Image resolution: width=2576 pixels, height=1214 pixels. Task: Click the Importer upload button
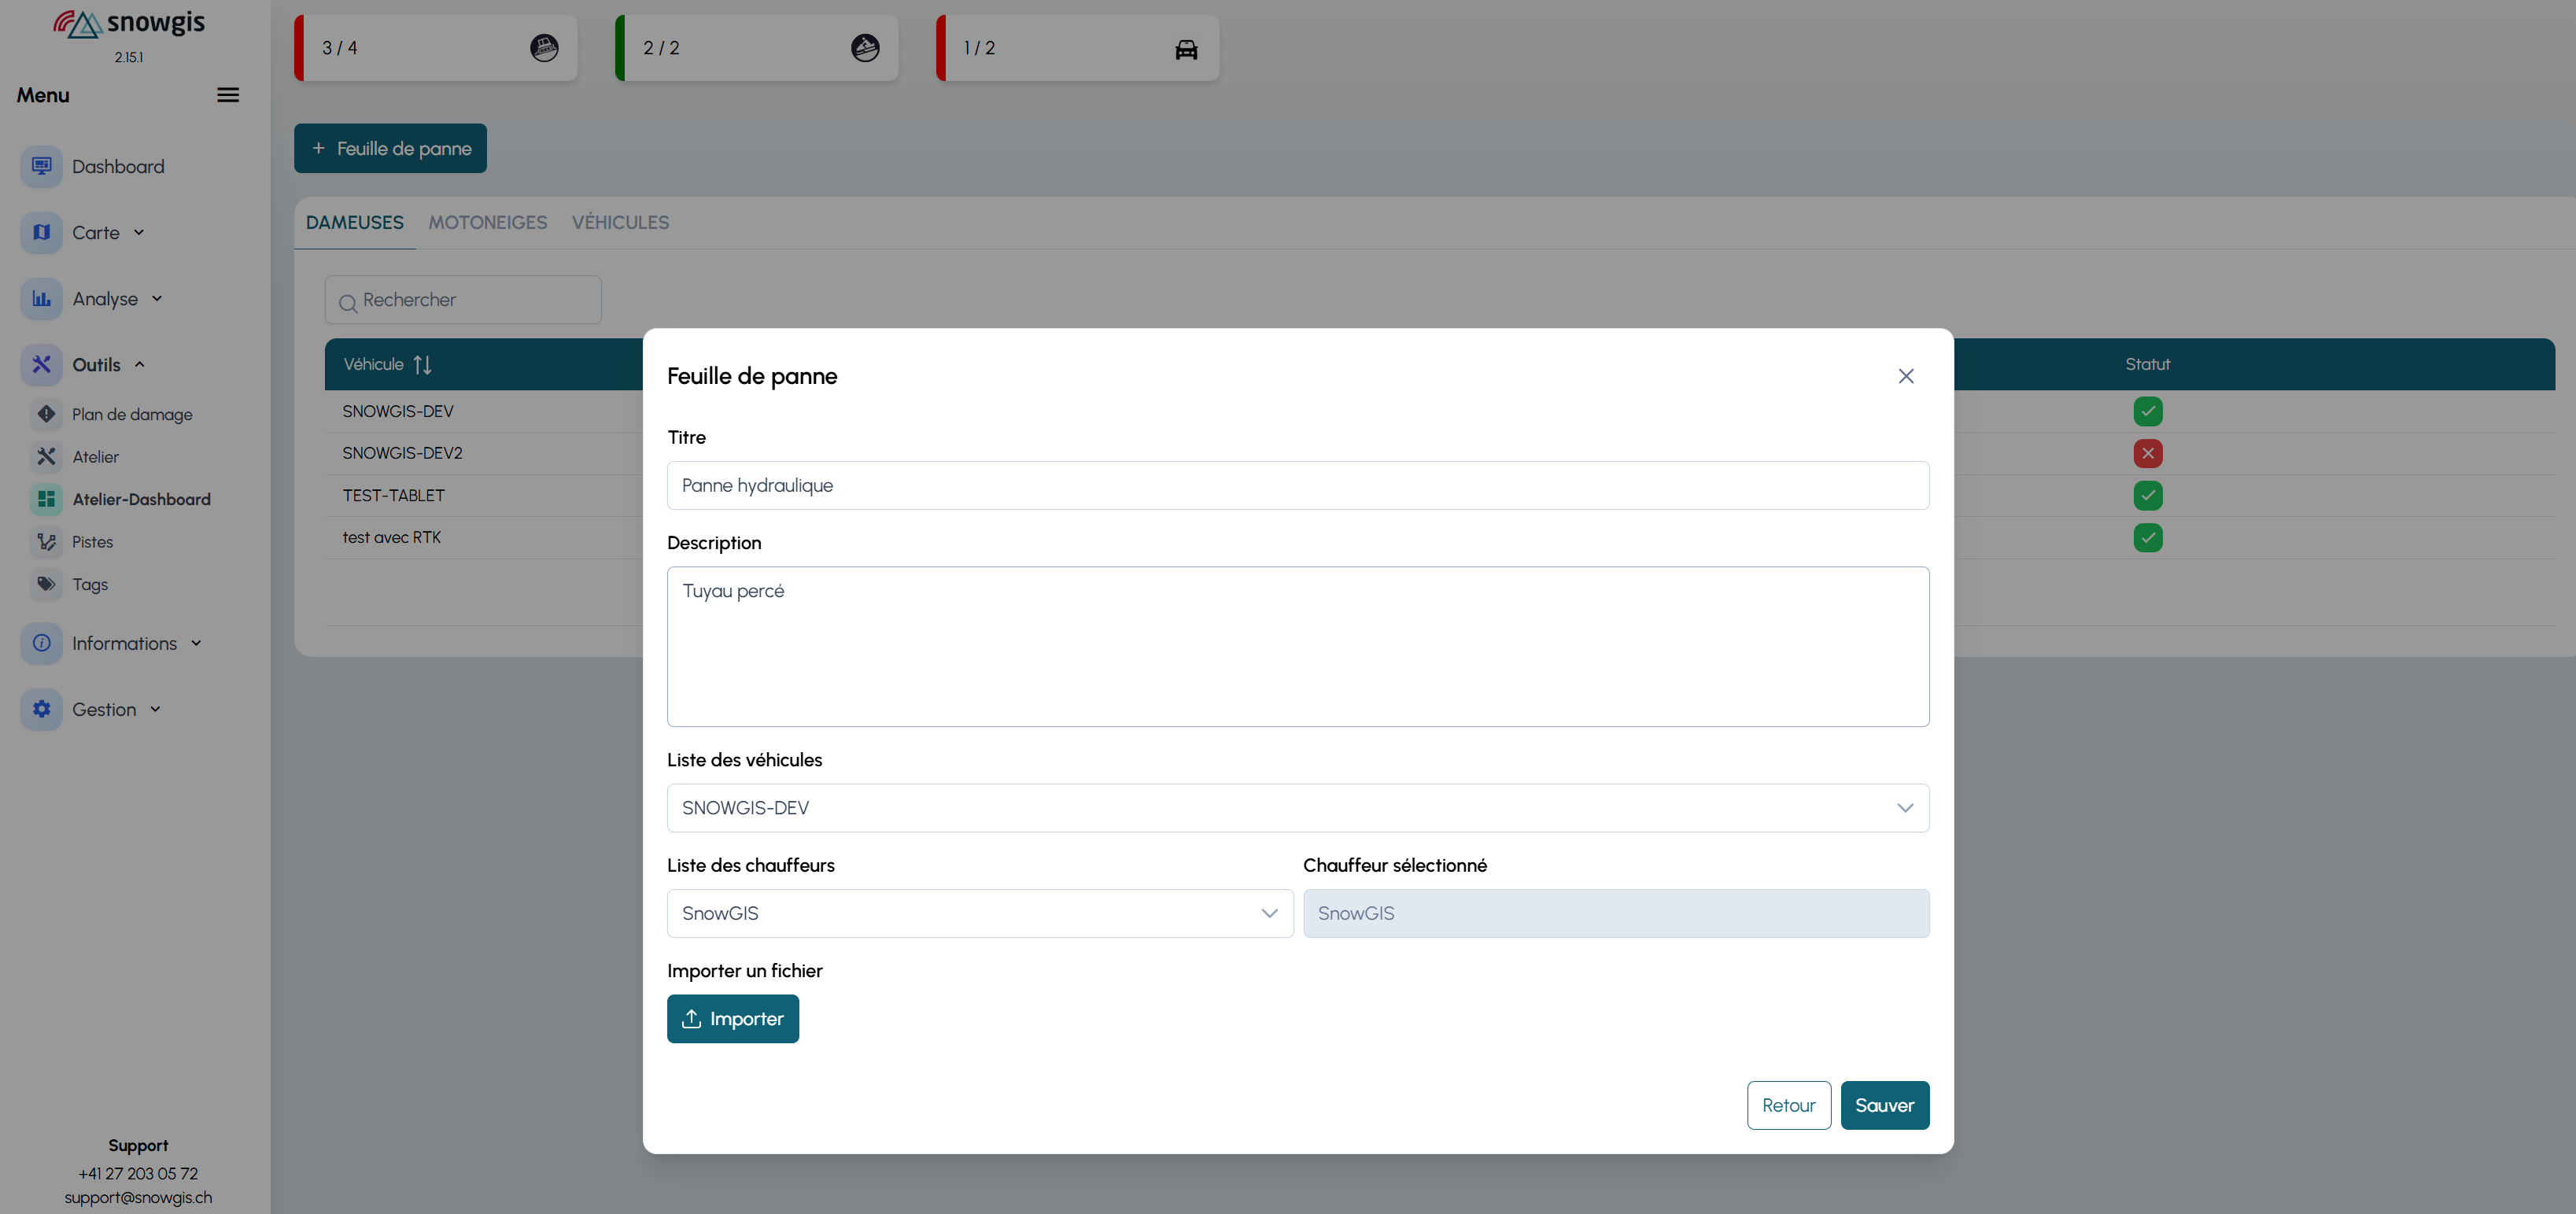pyautogui.click(x=732, y=1018)
